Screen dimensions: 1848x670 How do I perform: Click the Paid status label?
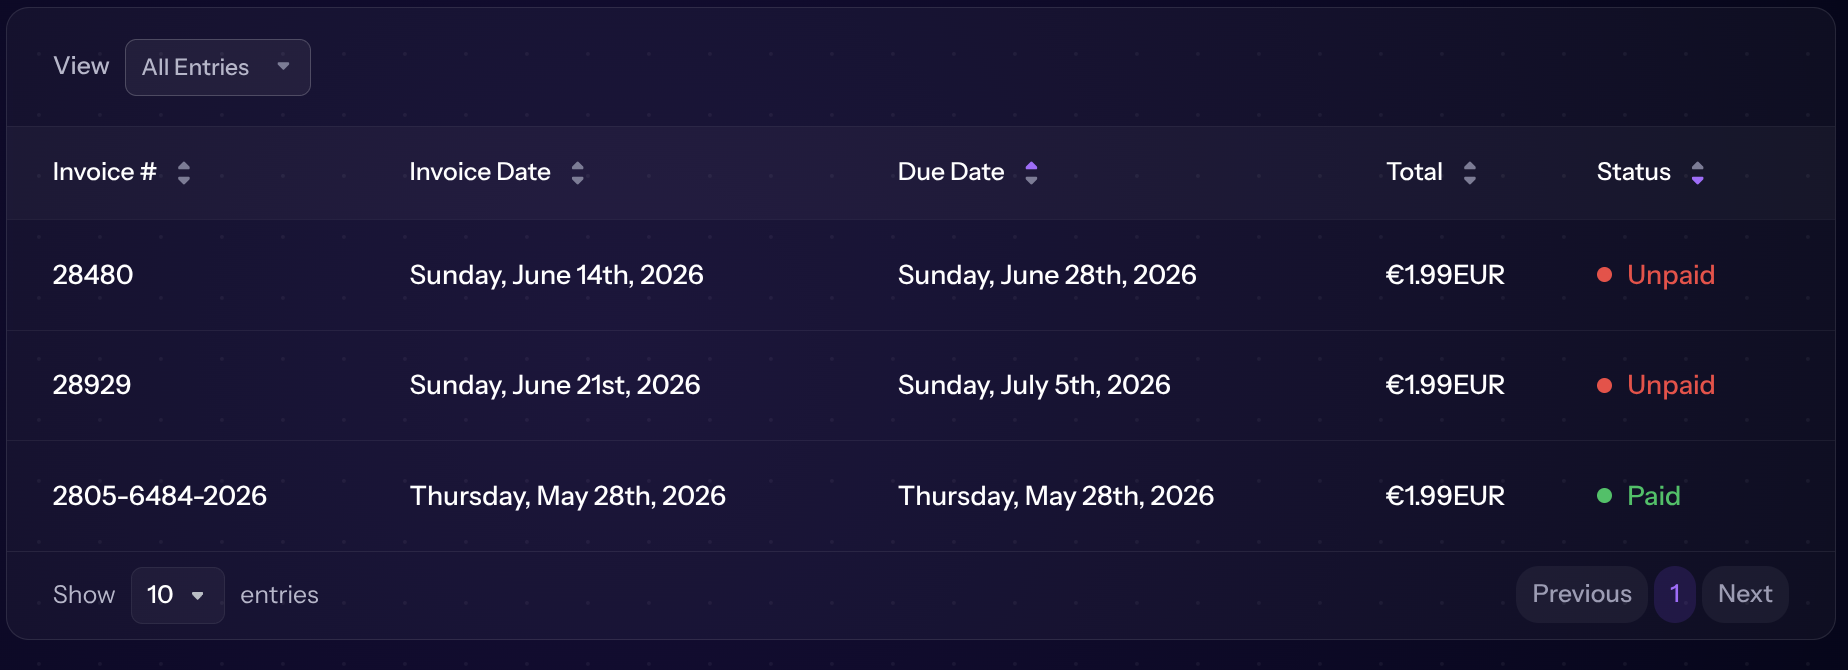click(1653, 496)
